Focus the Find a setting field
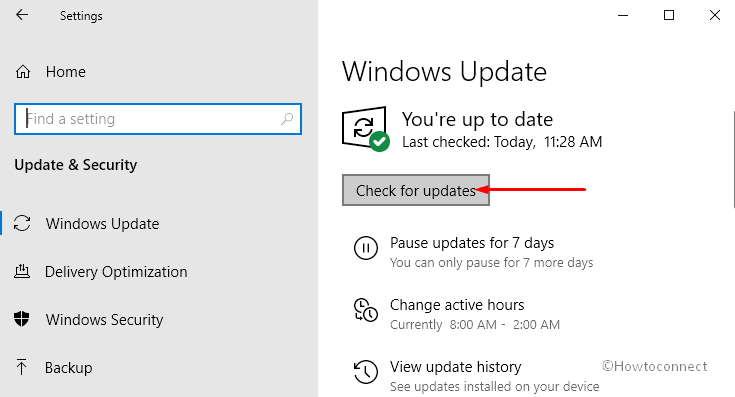 point(158,119)
